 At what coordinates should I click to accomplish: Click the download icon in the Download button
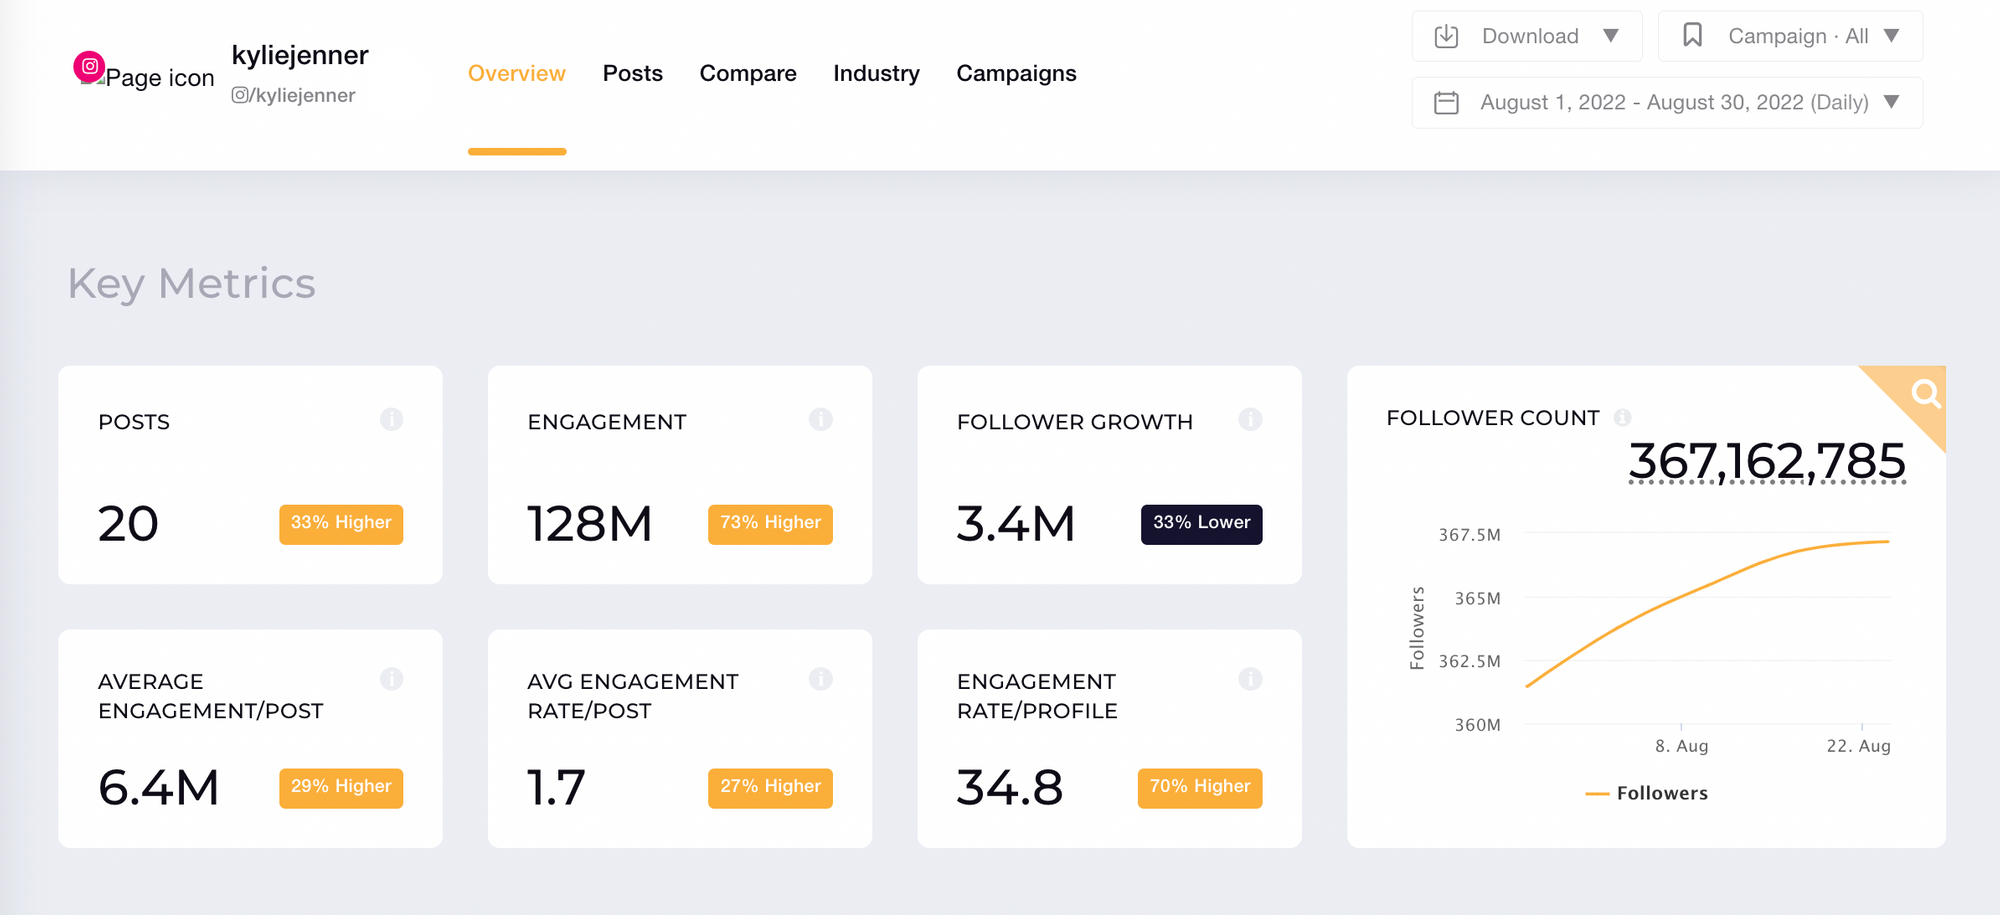[1446, 36]
